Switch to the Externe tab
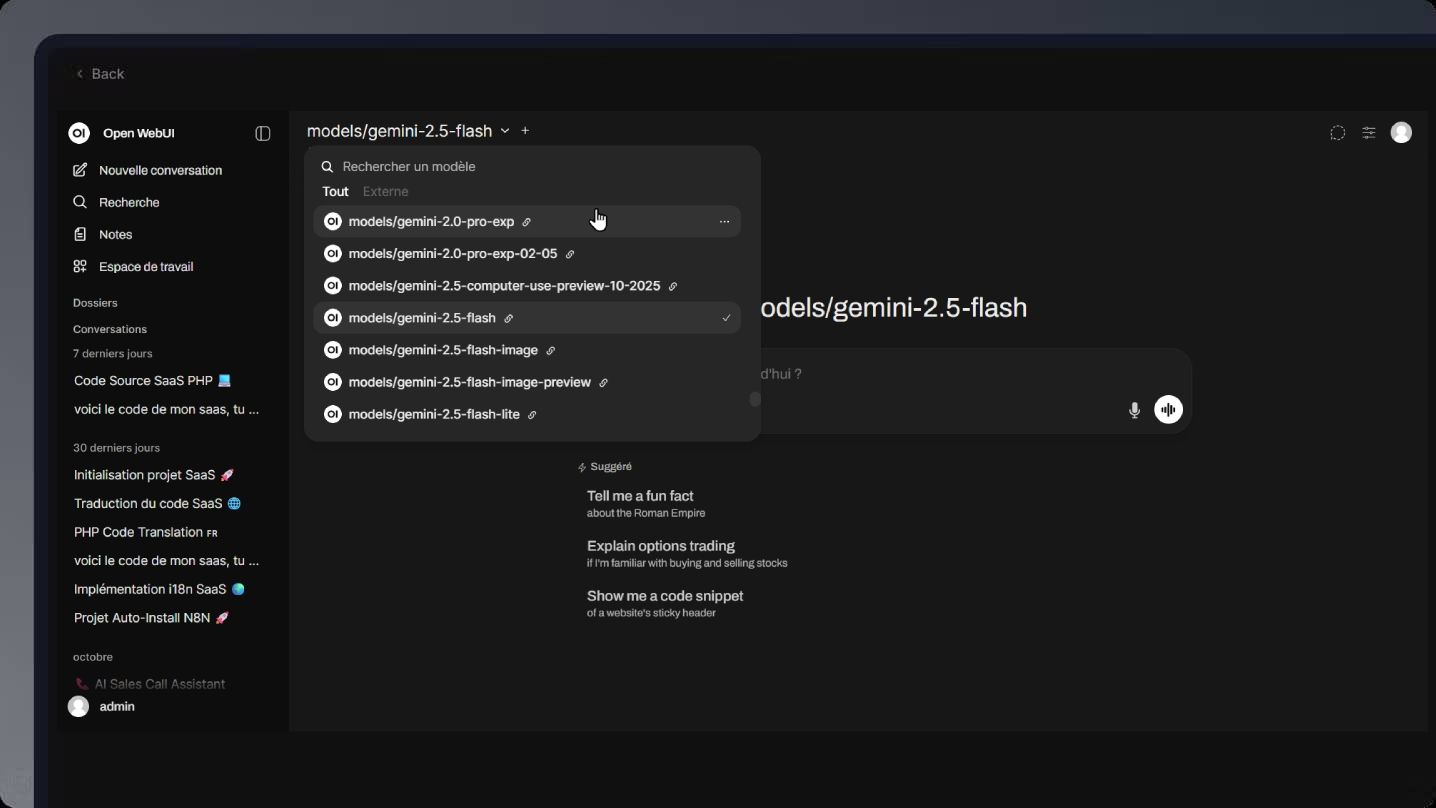1436x808 pixels. 385,192
